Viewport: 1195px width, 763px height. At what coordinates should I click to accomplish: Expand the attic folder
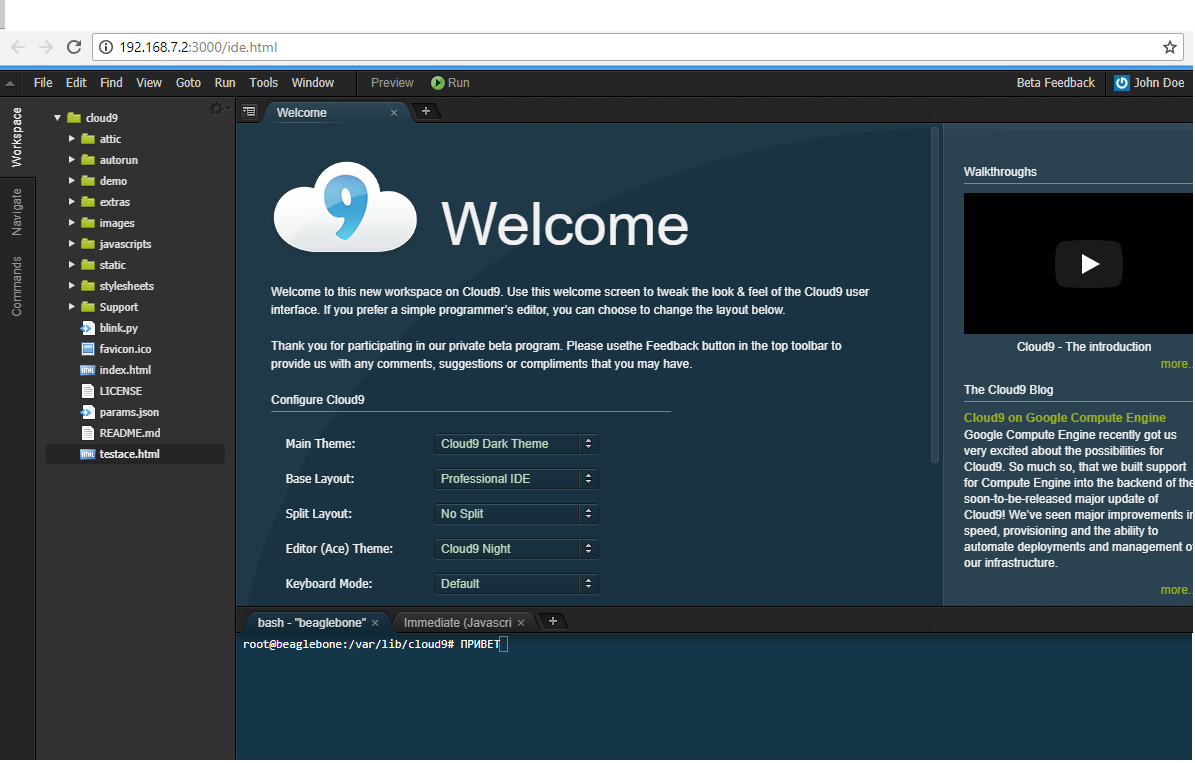click(72, 139)
